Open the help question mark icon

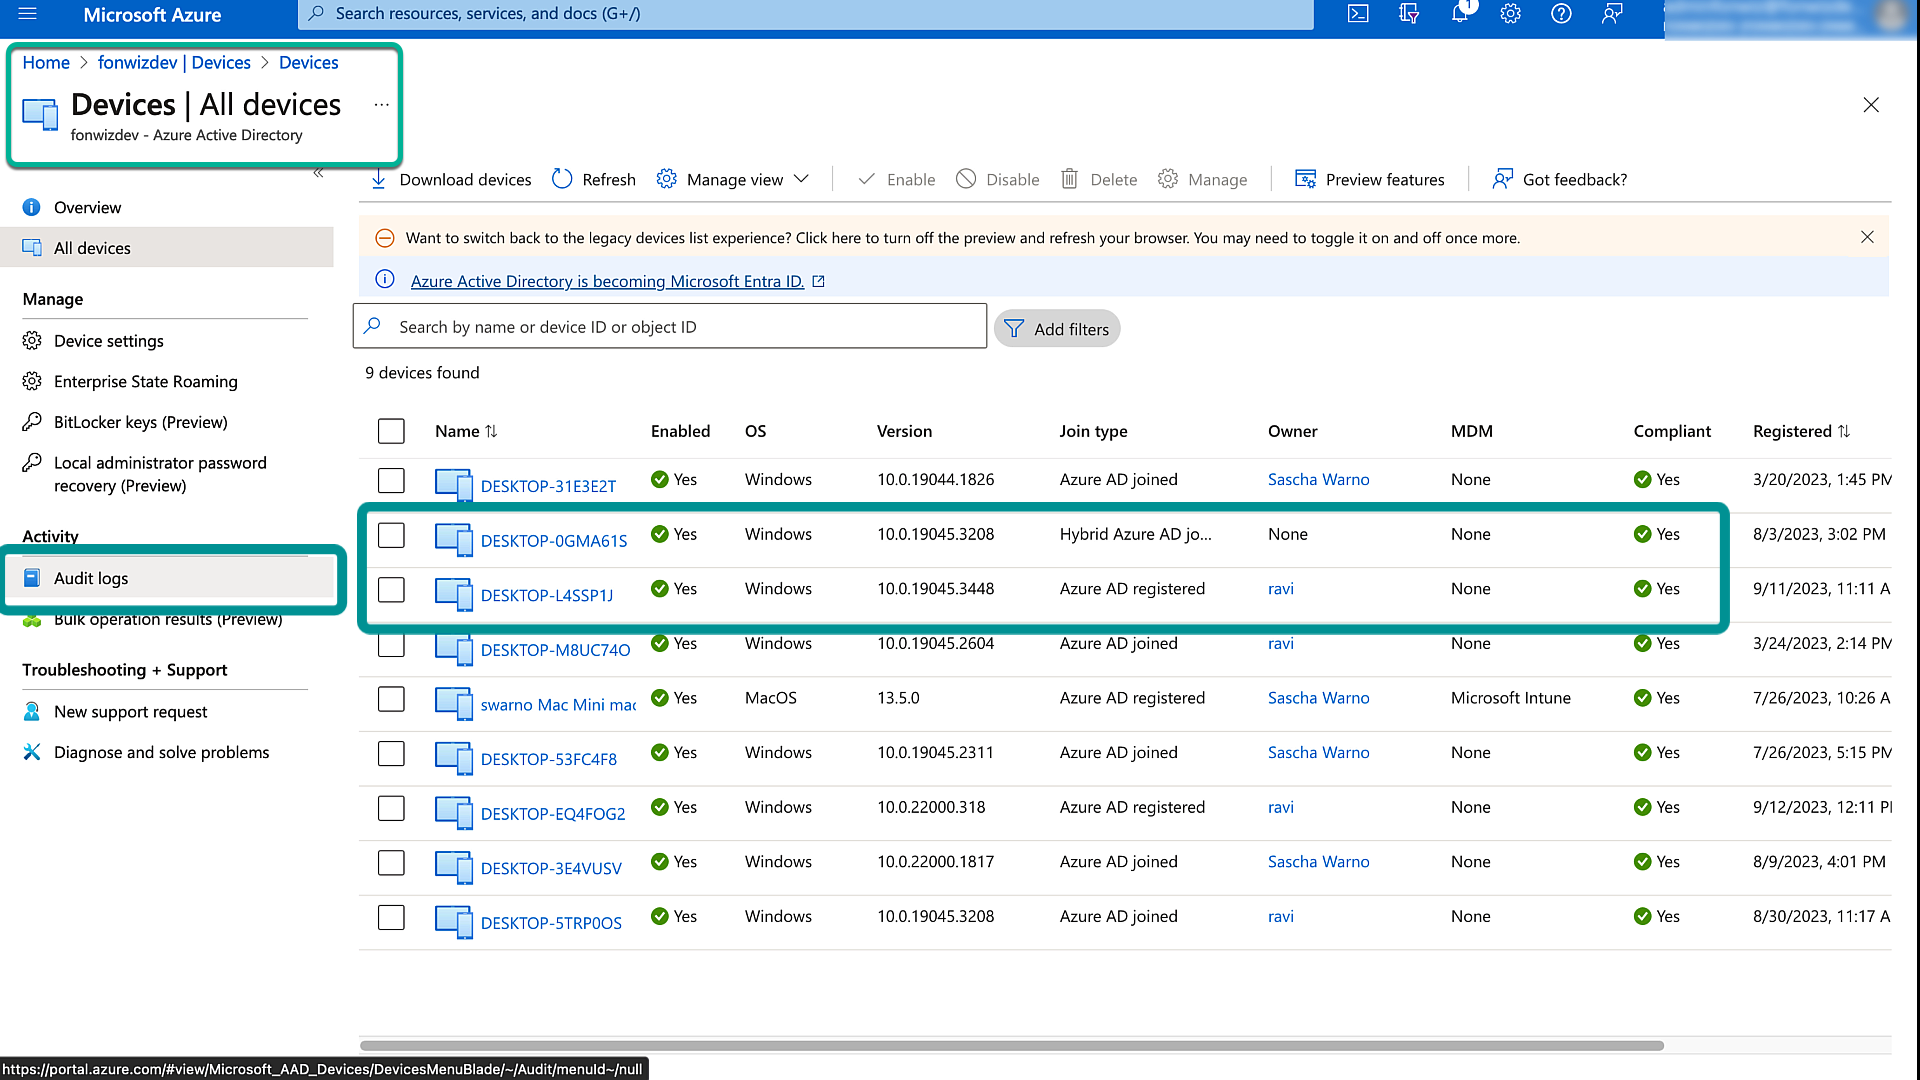(1561, 14)
